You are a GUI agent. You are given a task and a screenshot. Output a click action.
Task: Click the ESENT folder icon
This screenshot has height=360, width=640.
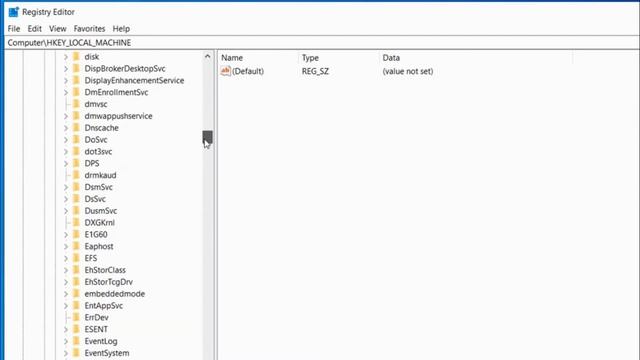tap(76, 329)
